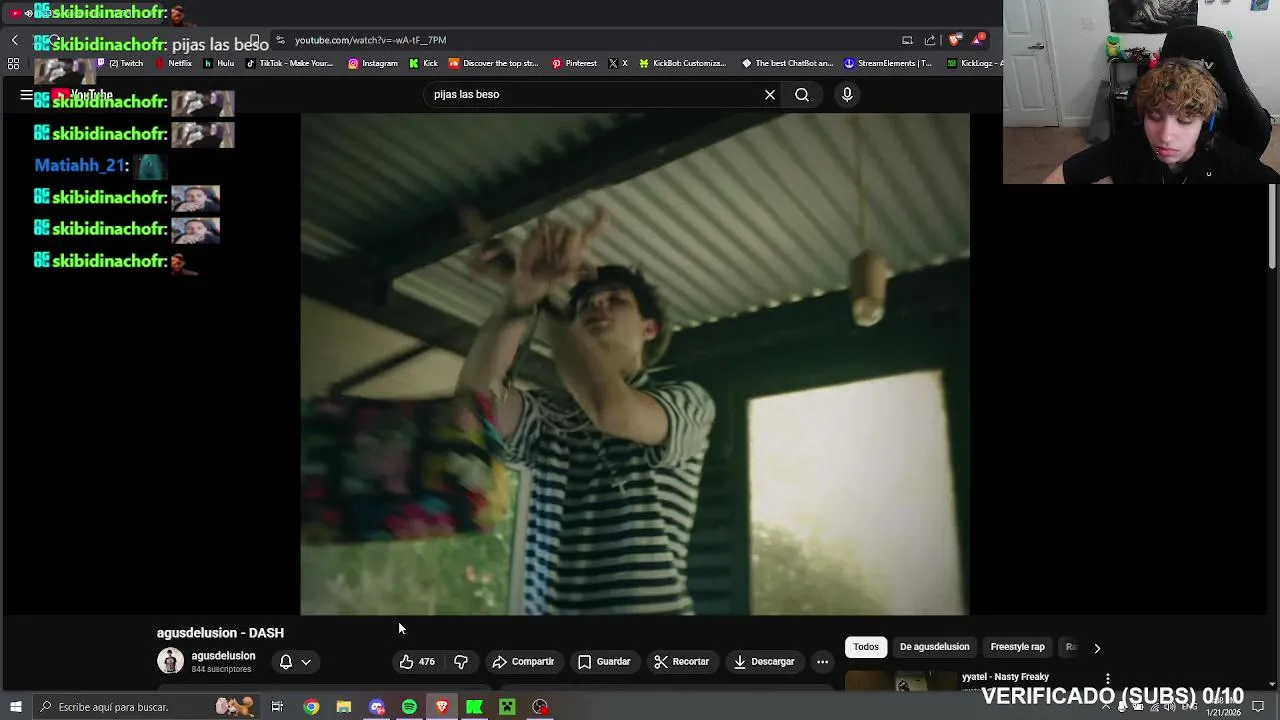The width and height of the screenshot is (1280, 720).
Task: Open the more actions three-dot menu
Action: pos(822,661)
